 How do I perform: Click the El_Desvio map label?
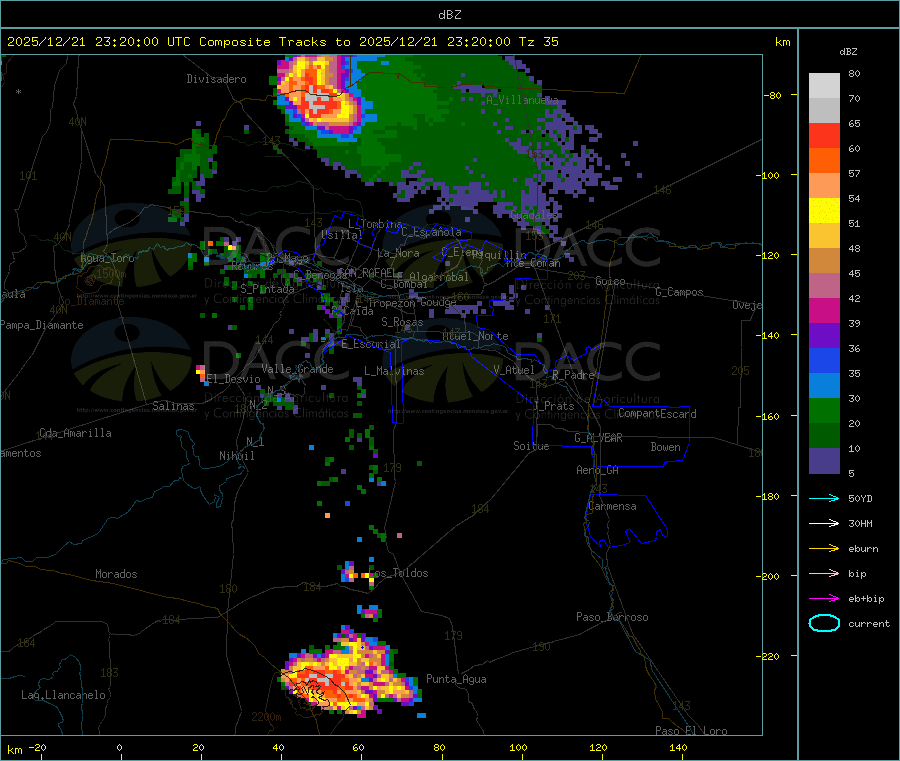click(233, 379)
